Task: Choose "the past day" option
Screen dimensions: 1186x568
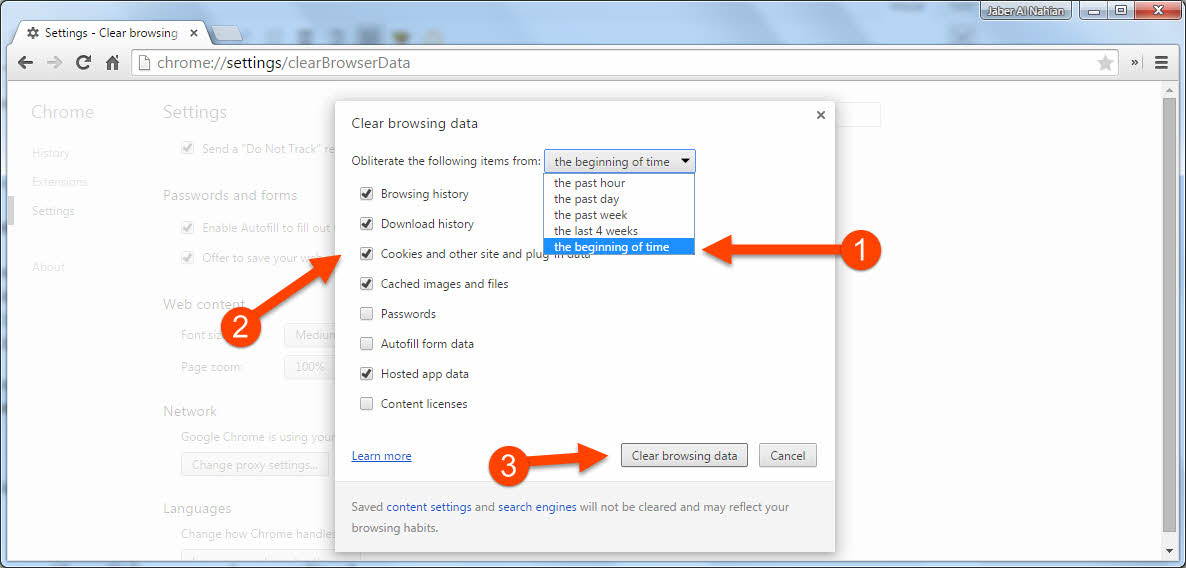Action: coord(619,199)
